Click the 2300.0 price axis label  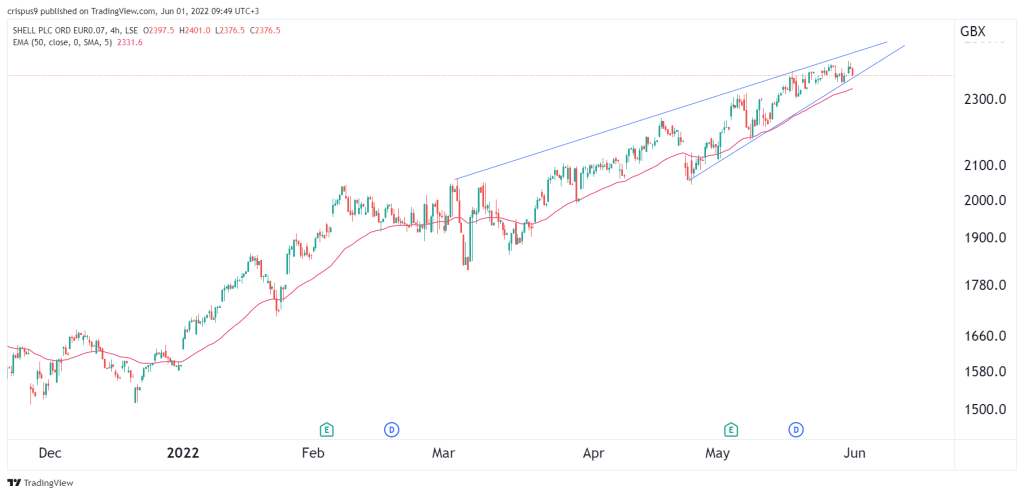click(982, 99)
